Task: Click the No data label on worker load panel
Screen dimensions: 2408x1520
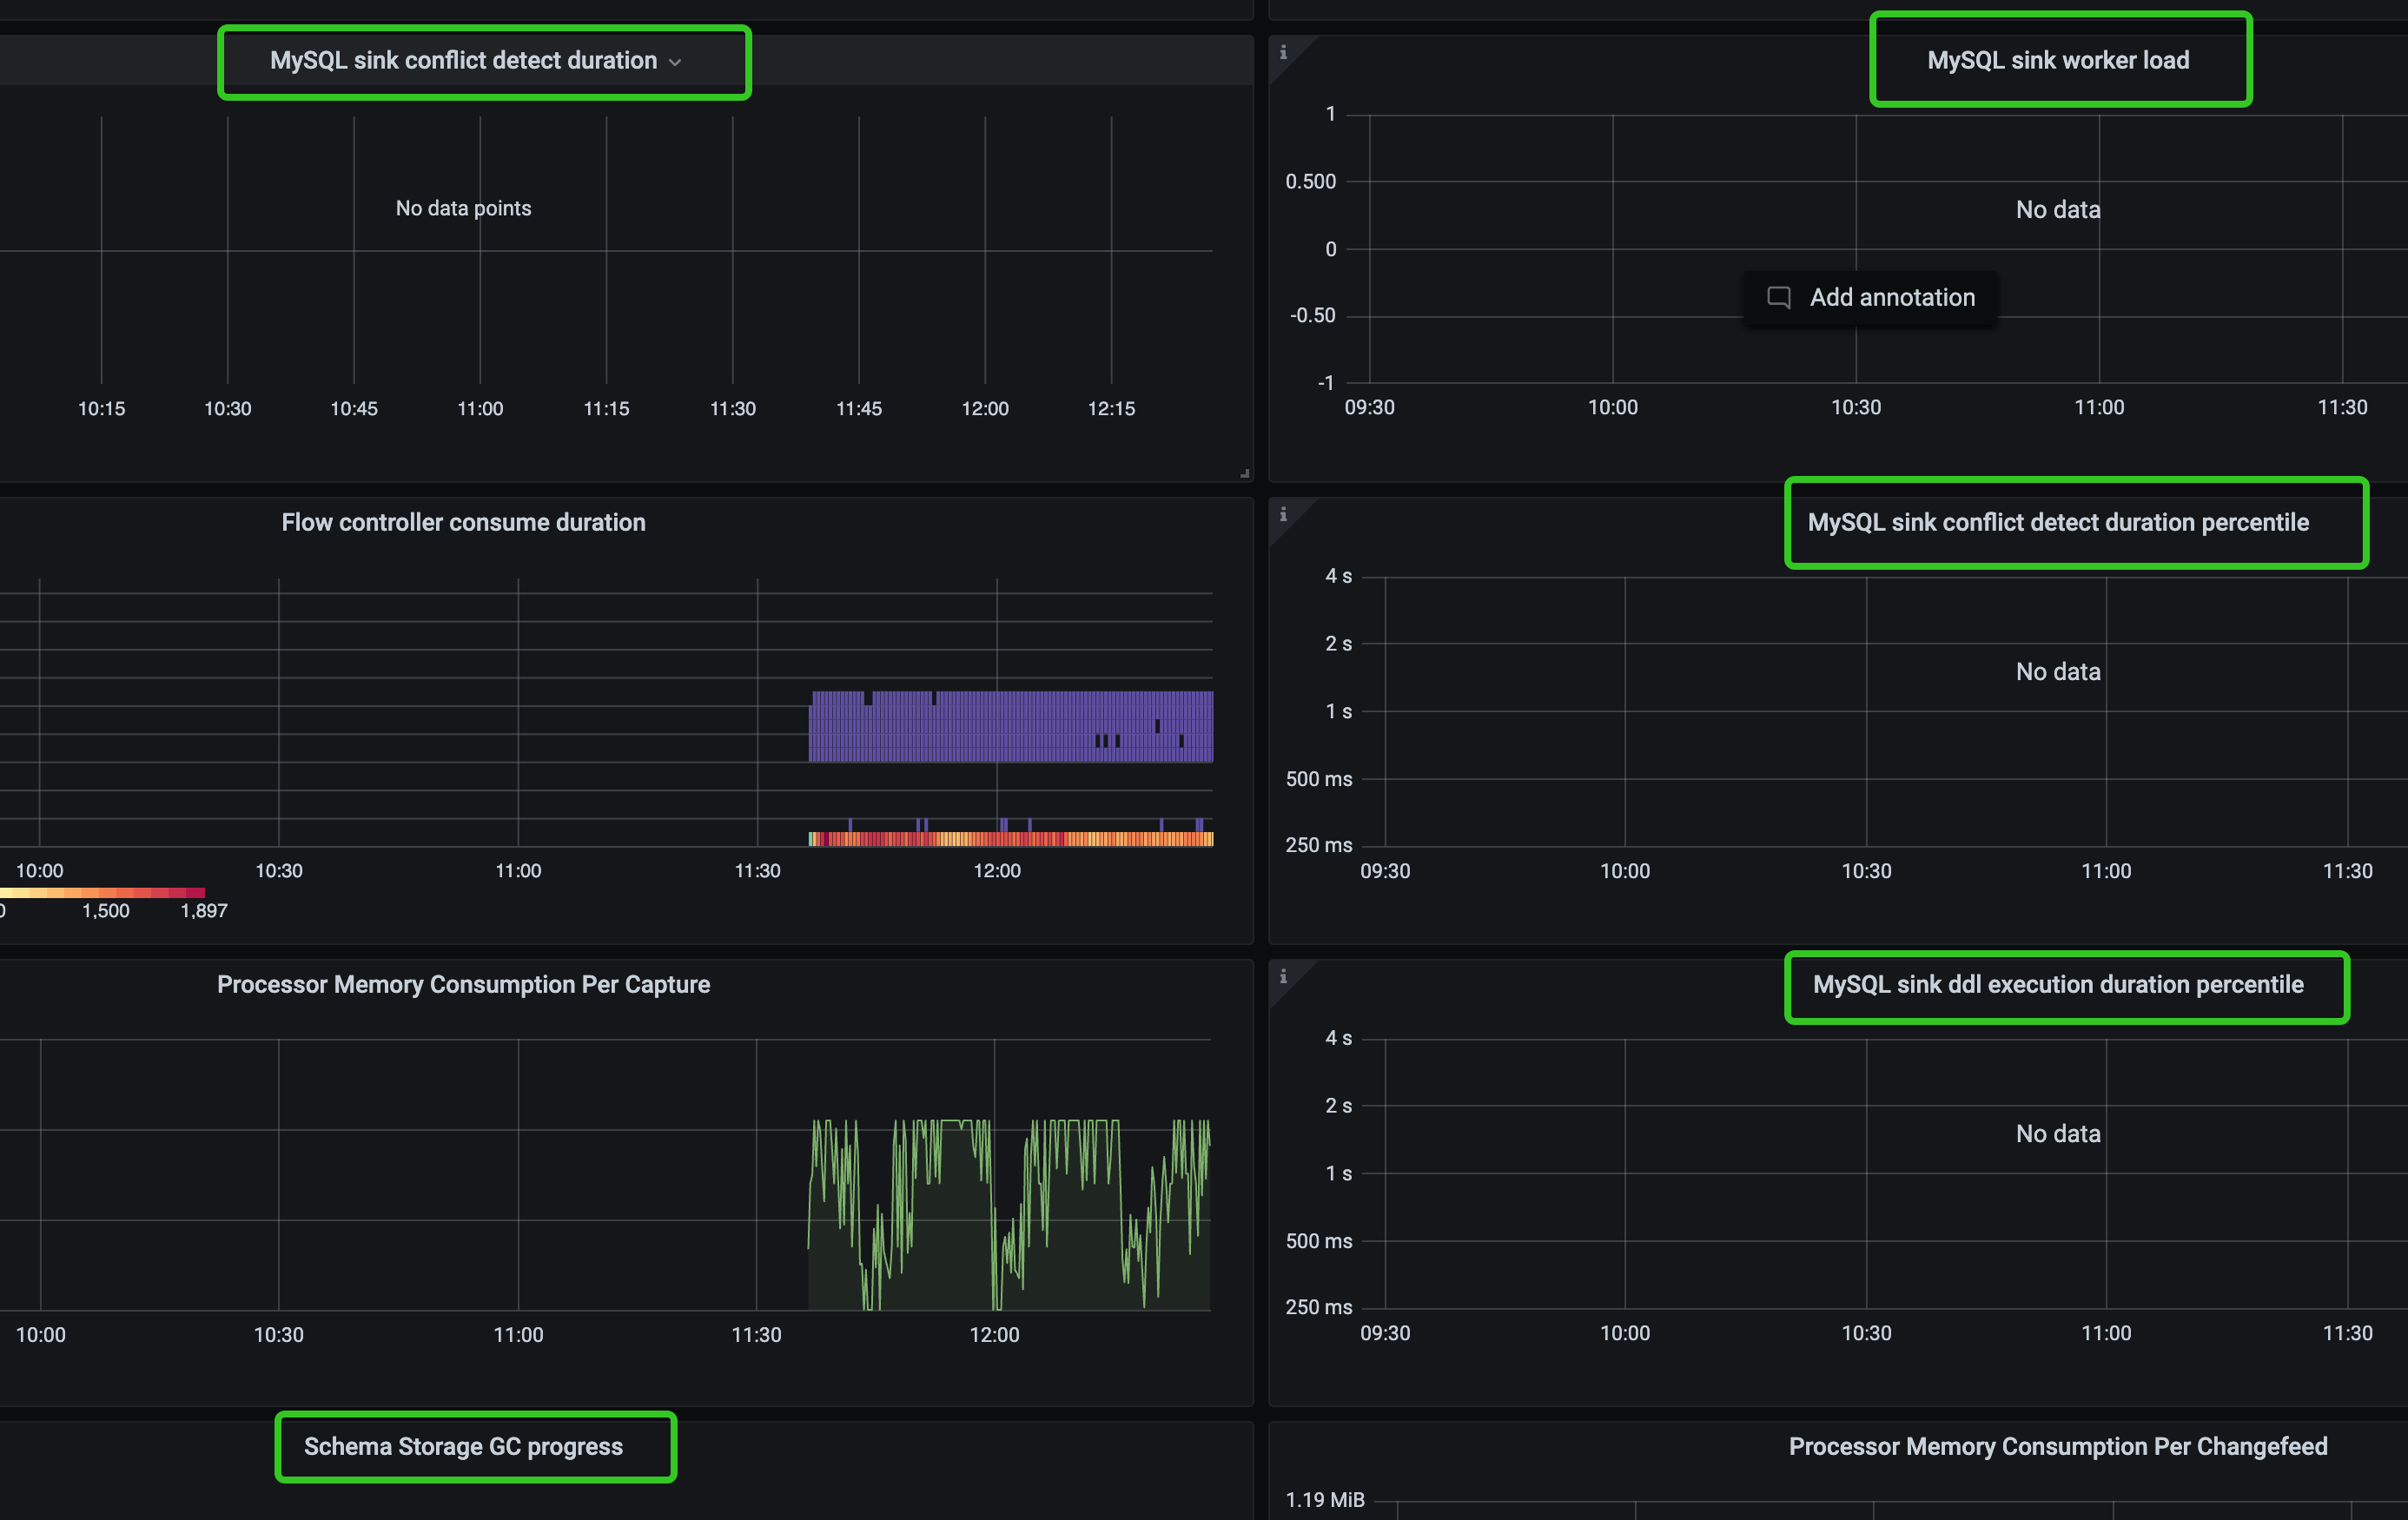Action: point(2056,209)
